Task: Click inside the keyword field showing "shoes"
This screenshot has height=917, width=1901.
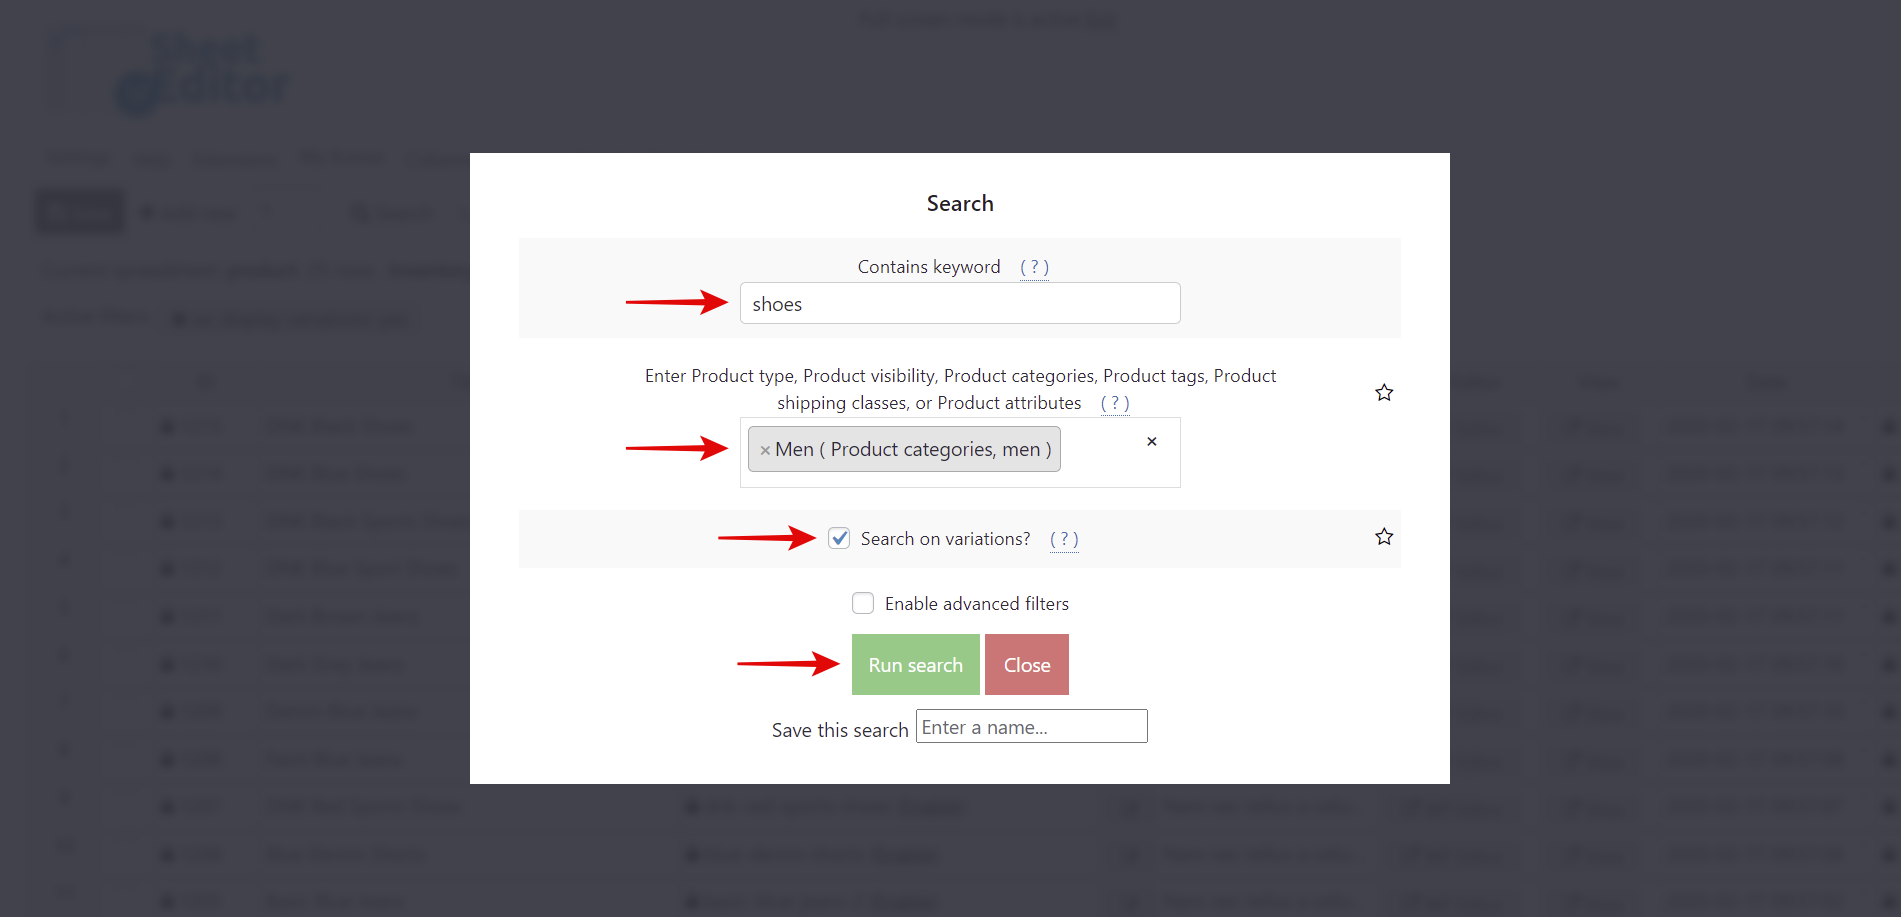Action: click(958, 303)
